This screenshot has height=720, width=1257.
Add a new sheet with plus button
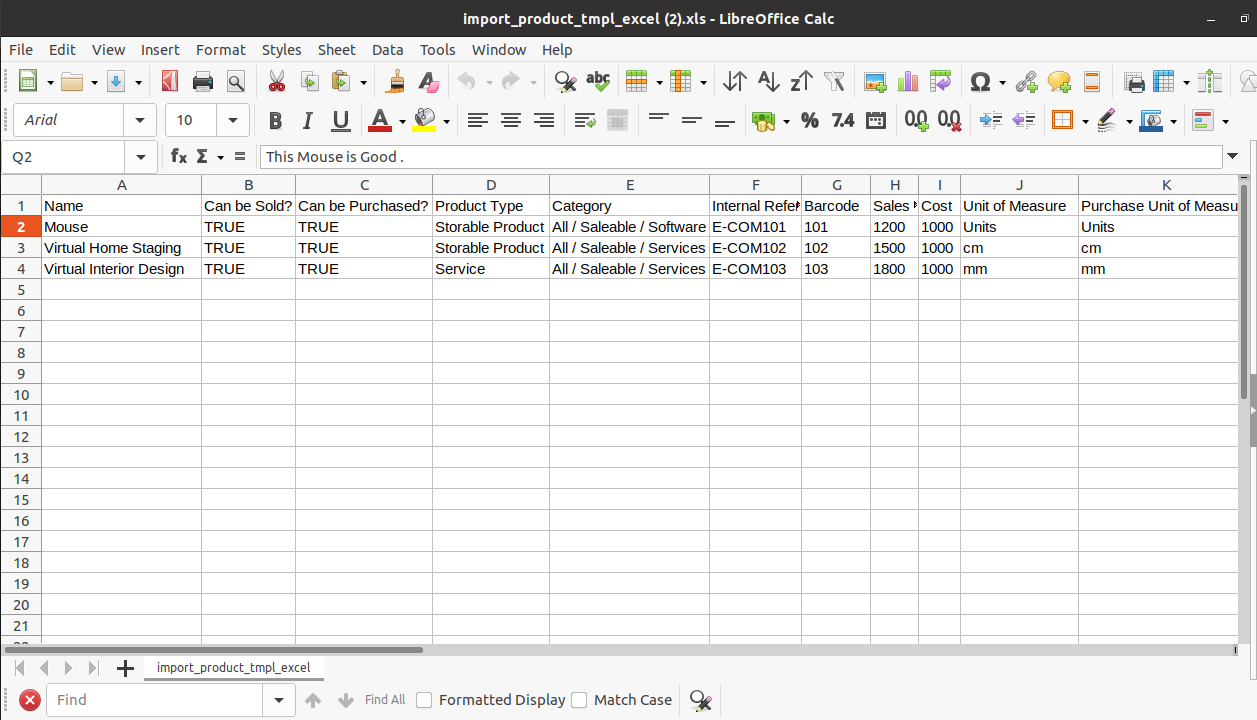tap(125, 668)
